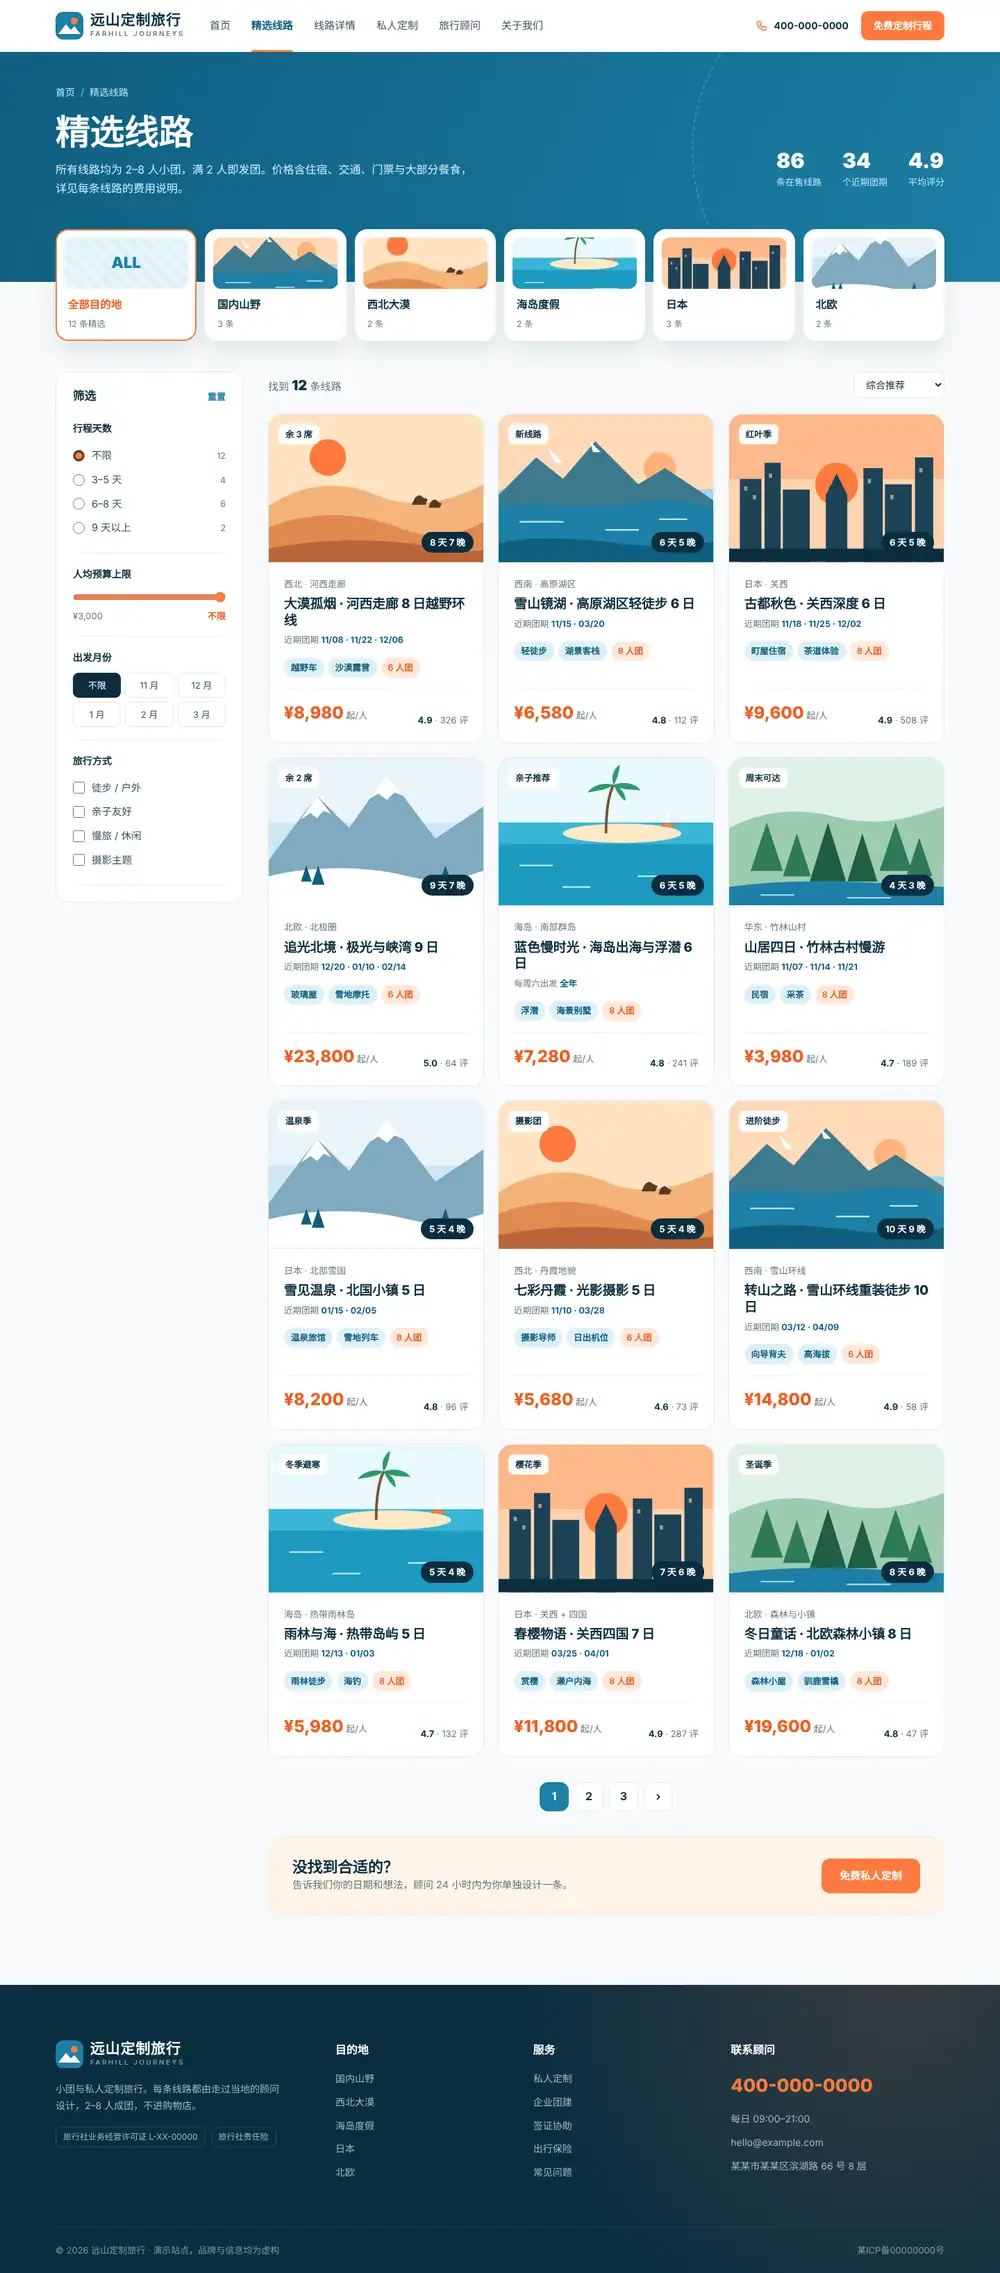Viewport: 1000px width, 2273px height.
Task: Choose the 3–5 天 duration radio option
Action: click(79, 480)
